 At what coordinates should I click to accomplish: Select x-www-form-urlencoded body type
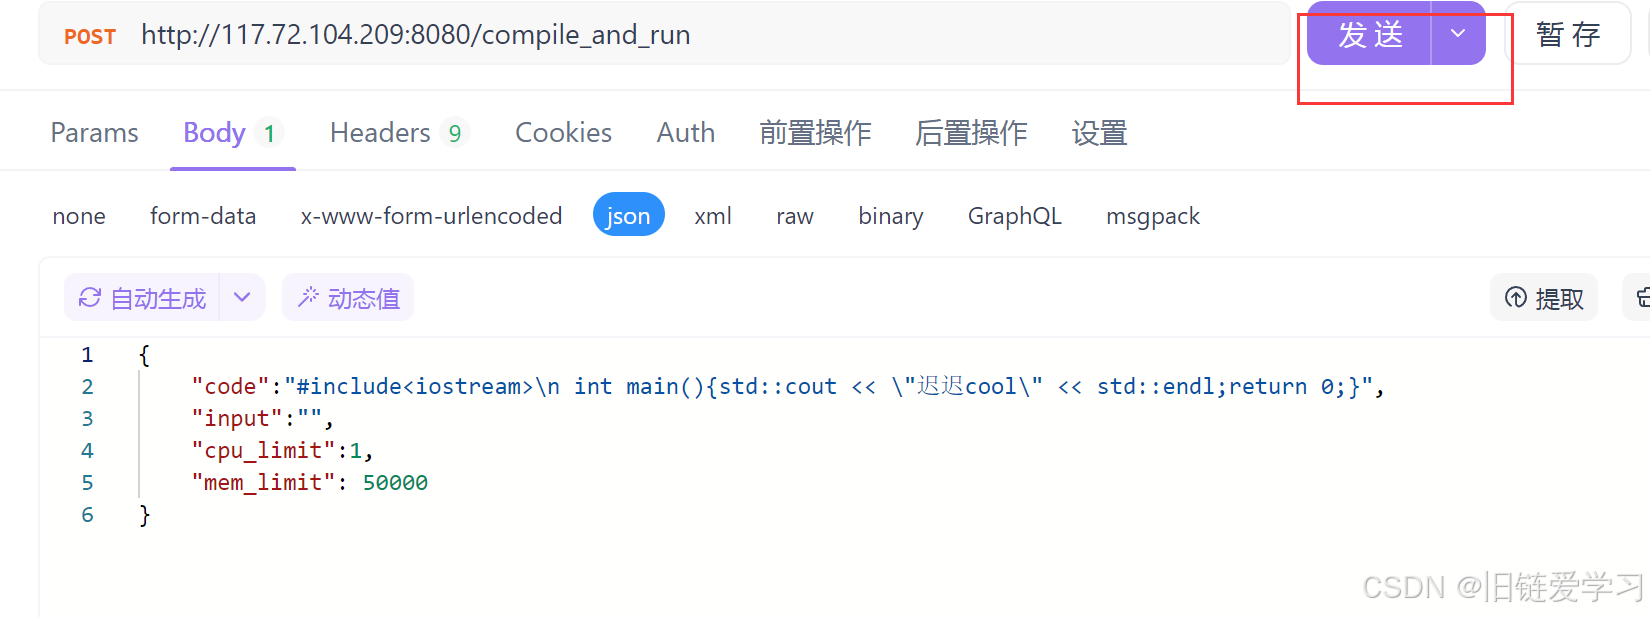431,216
